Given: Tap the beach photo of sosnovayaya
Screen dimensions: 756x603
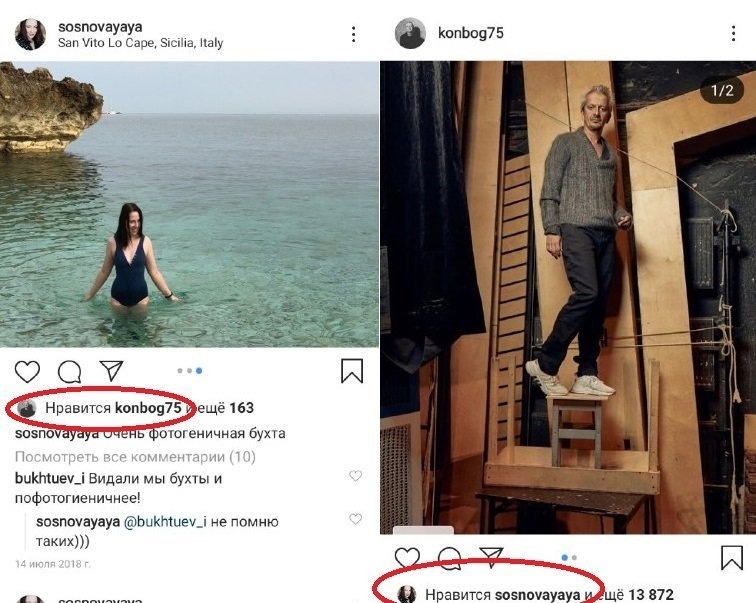Looking at the screenshot, I should [x=189, y=205].
